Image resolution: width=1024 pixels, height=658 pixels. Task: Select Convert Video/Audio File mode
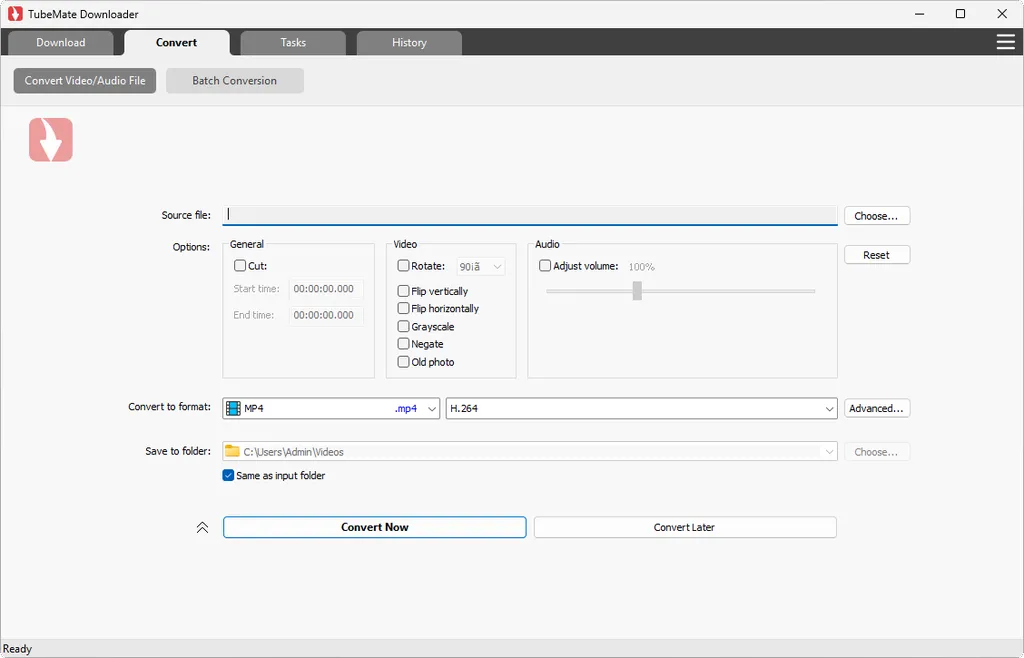[85, 81]
